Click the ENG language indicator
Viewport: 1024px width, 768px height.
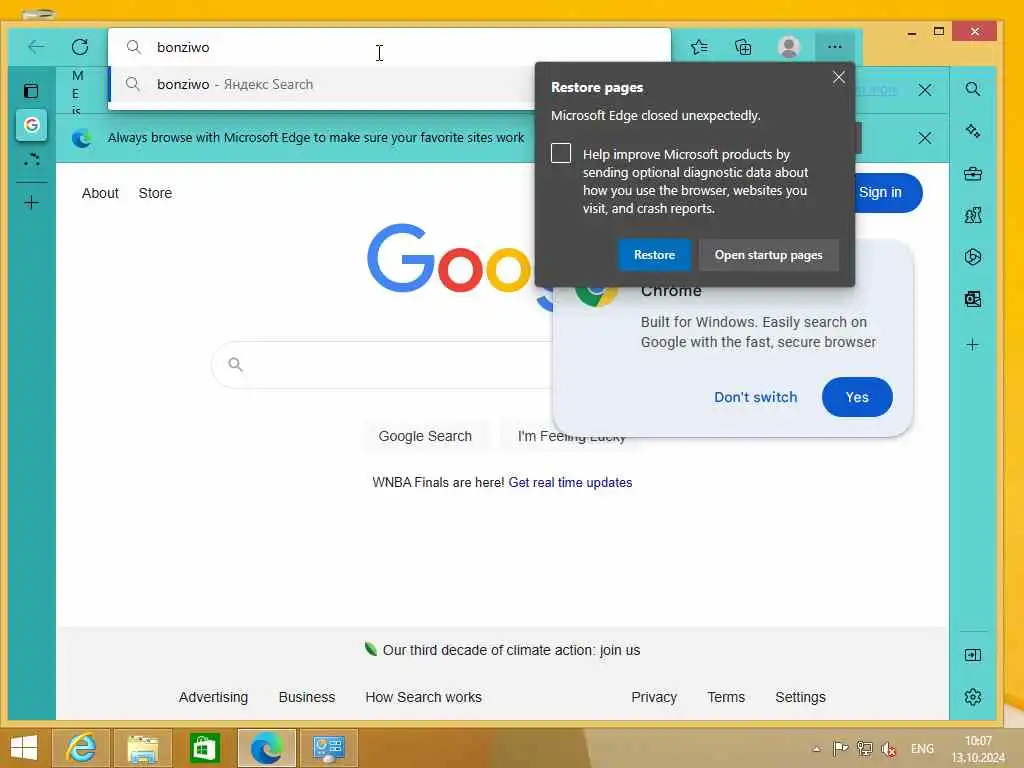pyautogui.click(x=922, y=748)
